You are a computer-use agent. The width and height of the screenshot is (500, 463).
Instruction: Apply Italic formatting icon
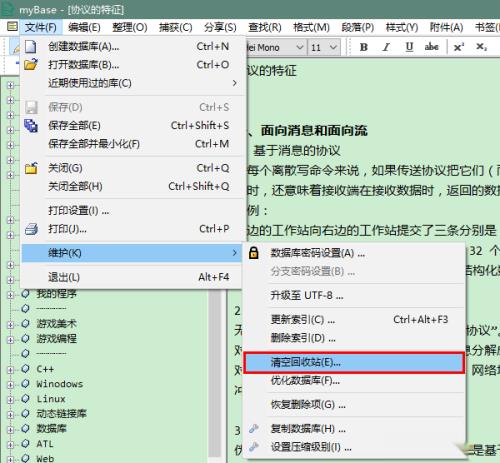click(x=386, y=47)
